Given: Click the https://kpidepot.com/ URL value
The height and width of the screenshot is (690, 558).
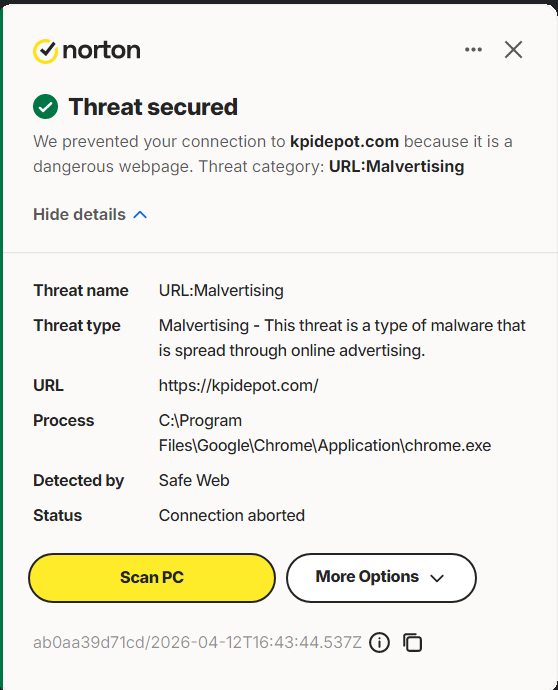Looking at the screenshot, I should (239, 385).
